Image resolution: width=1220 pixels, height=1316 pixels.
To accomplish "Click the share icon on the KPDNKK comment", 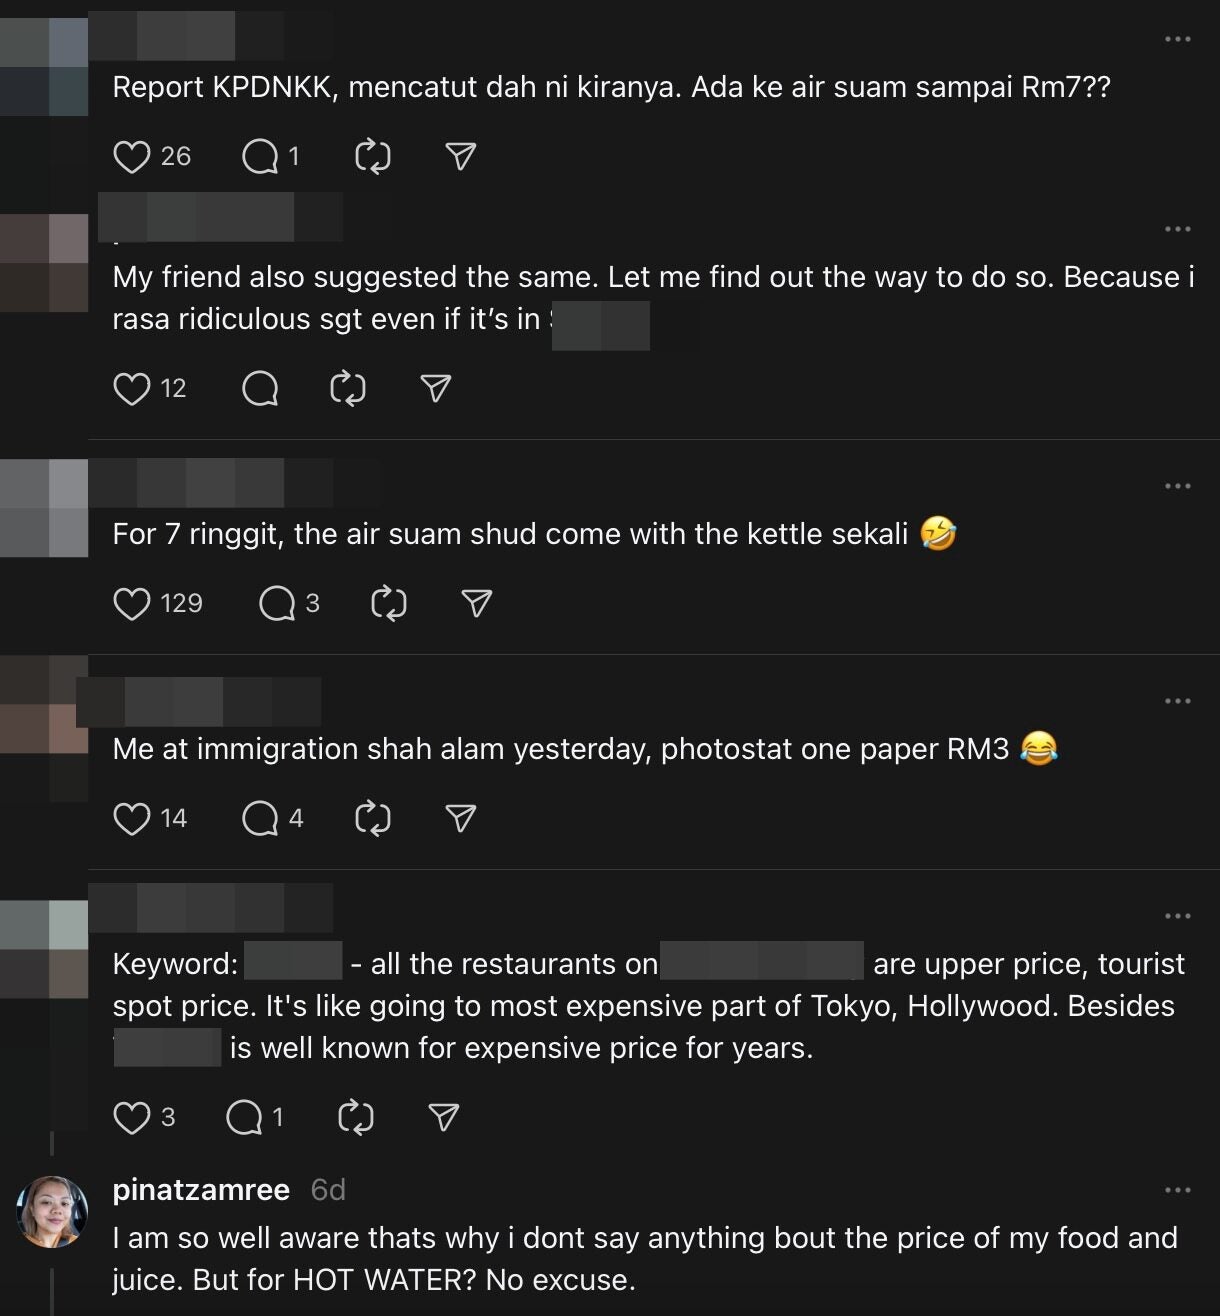I will tap(459, 156).
